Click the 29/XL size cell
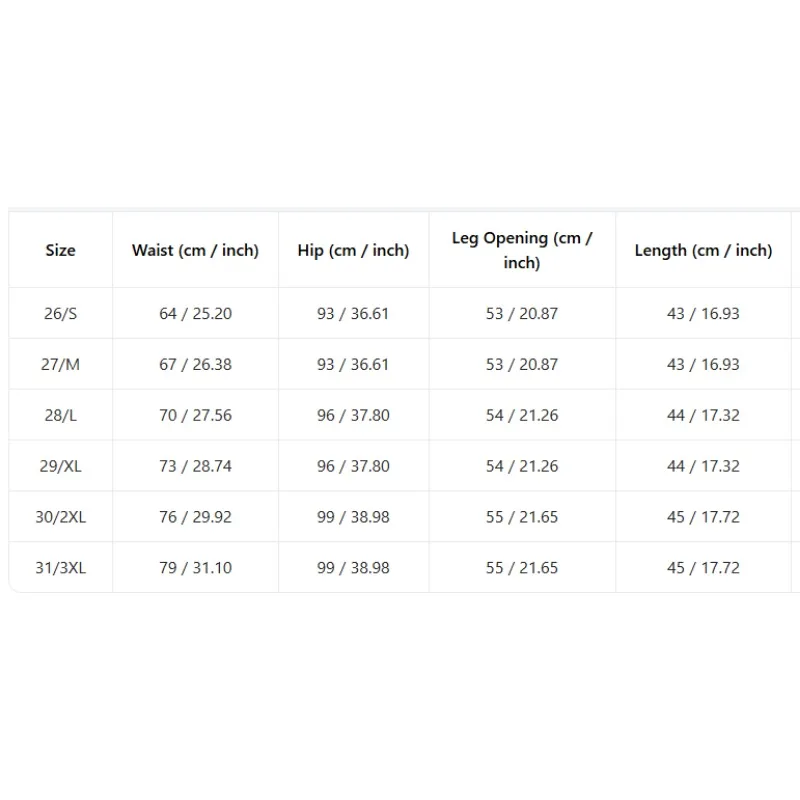 point(60,466)
